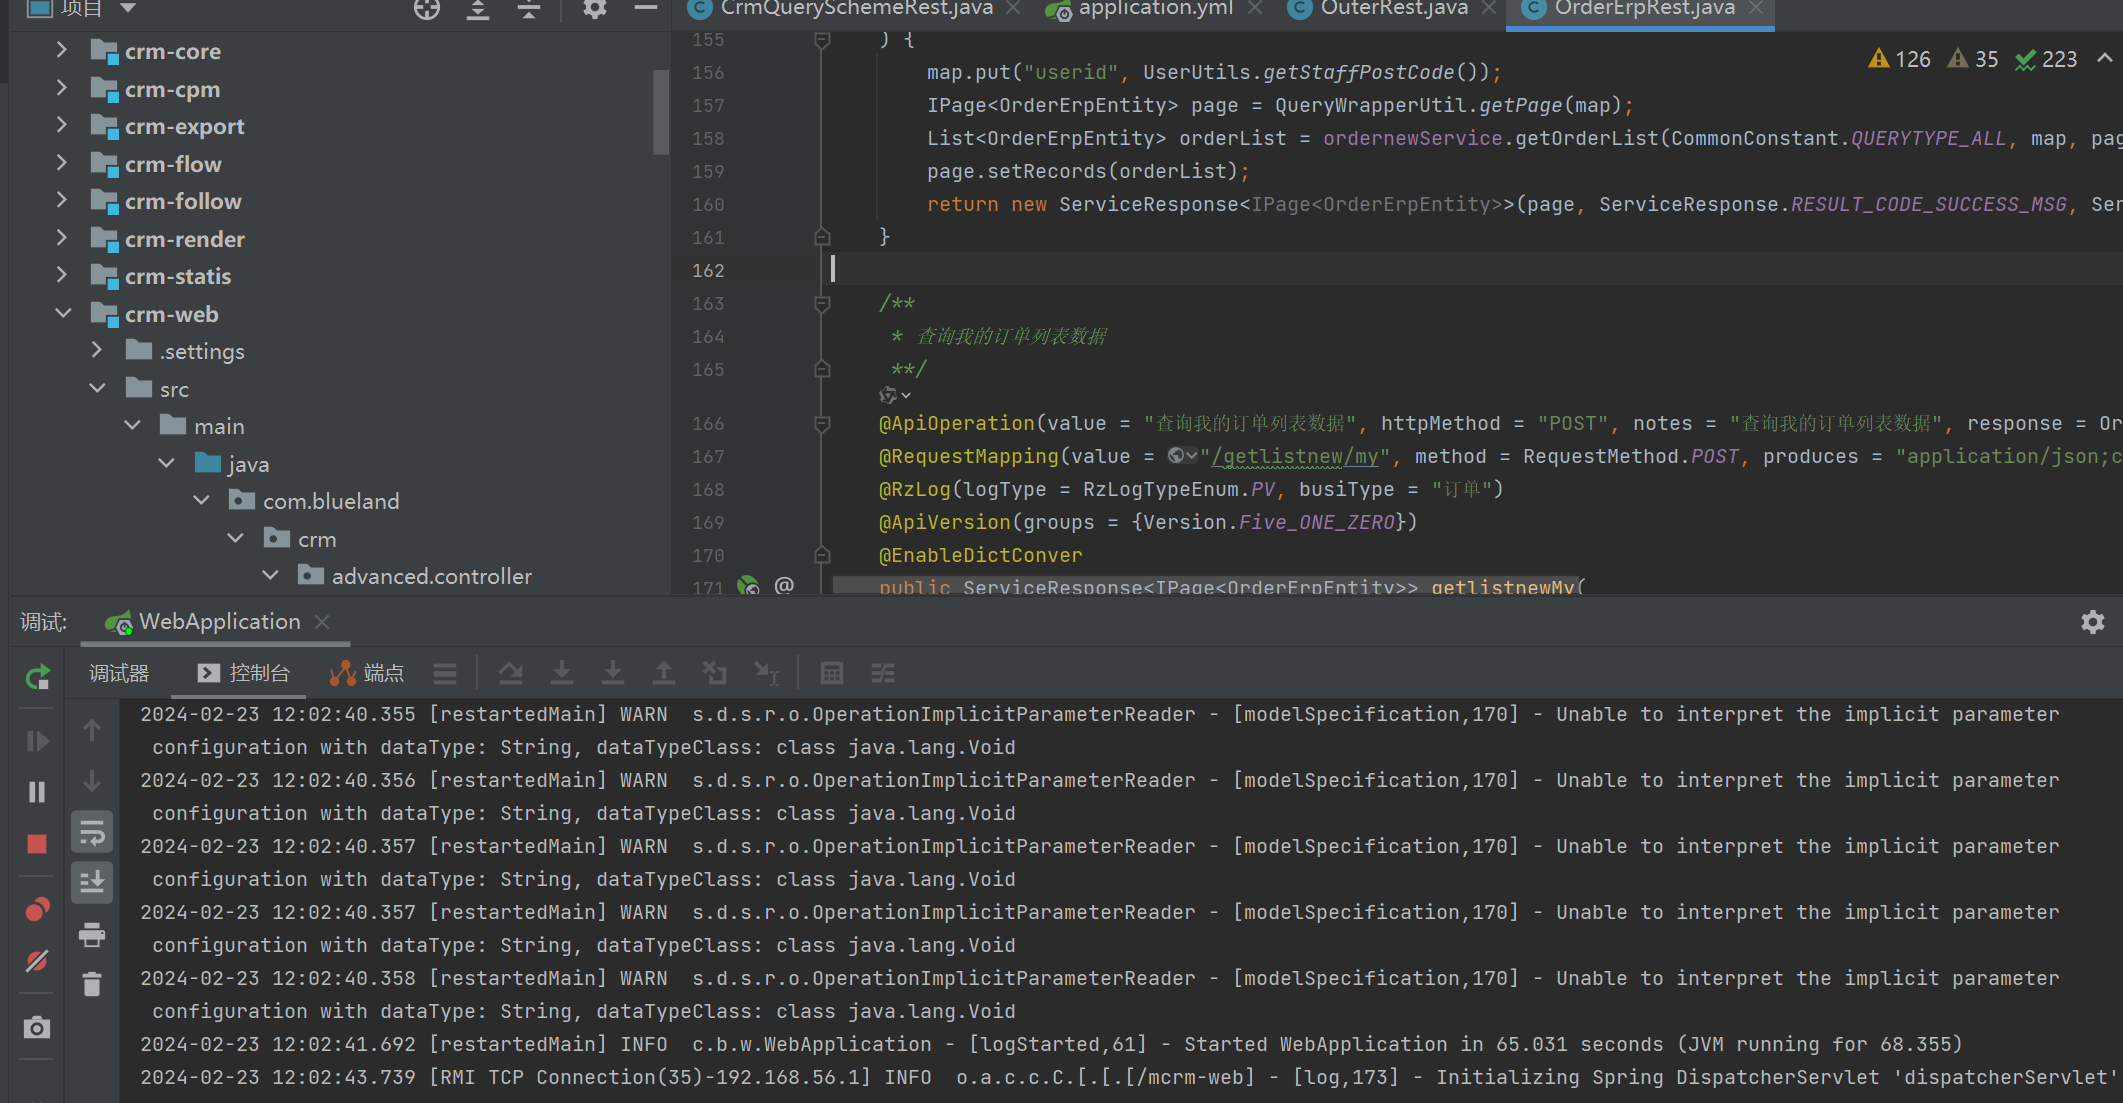The width and height of the screenshot is (2123, 1103).
Task: Toggle scroll to end of console
Action: click(92, 882)
